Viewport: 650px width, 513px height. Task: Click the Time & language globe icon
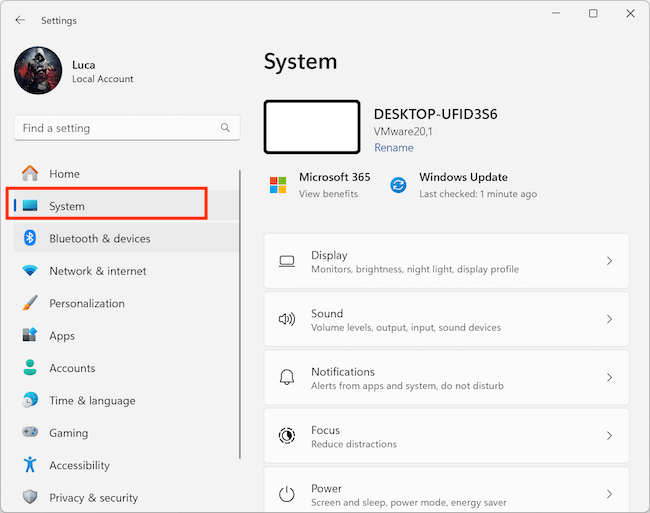pos(30,400)
